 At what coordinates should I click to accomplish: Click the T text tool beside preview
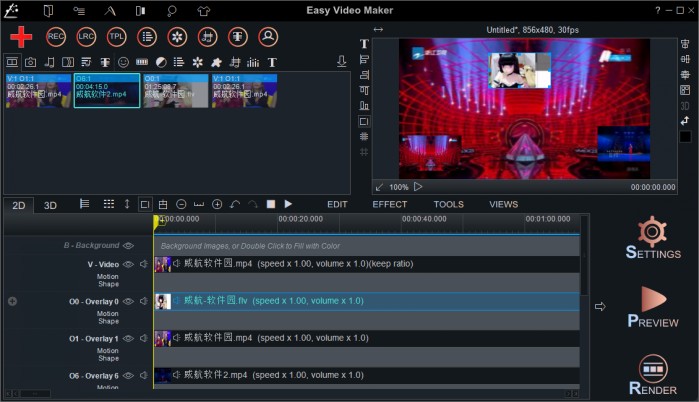click(364, 44)
